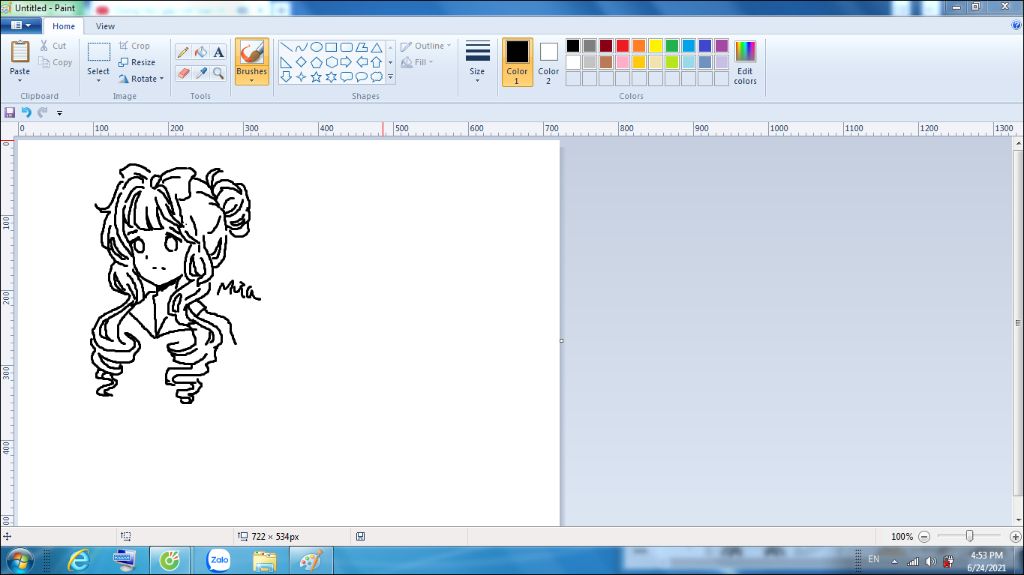Click the vertical scrollbar down arrow

1018,520
